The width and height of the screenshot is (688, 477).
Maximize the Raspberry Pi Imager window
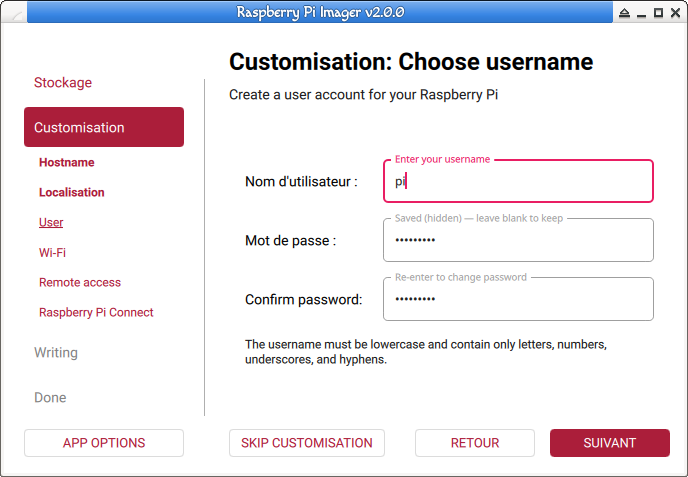[x=658, y=13]
